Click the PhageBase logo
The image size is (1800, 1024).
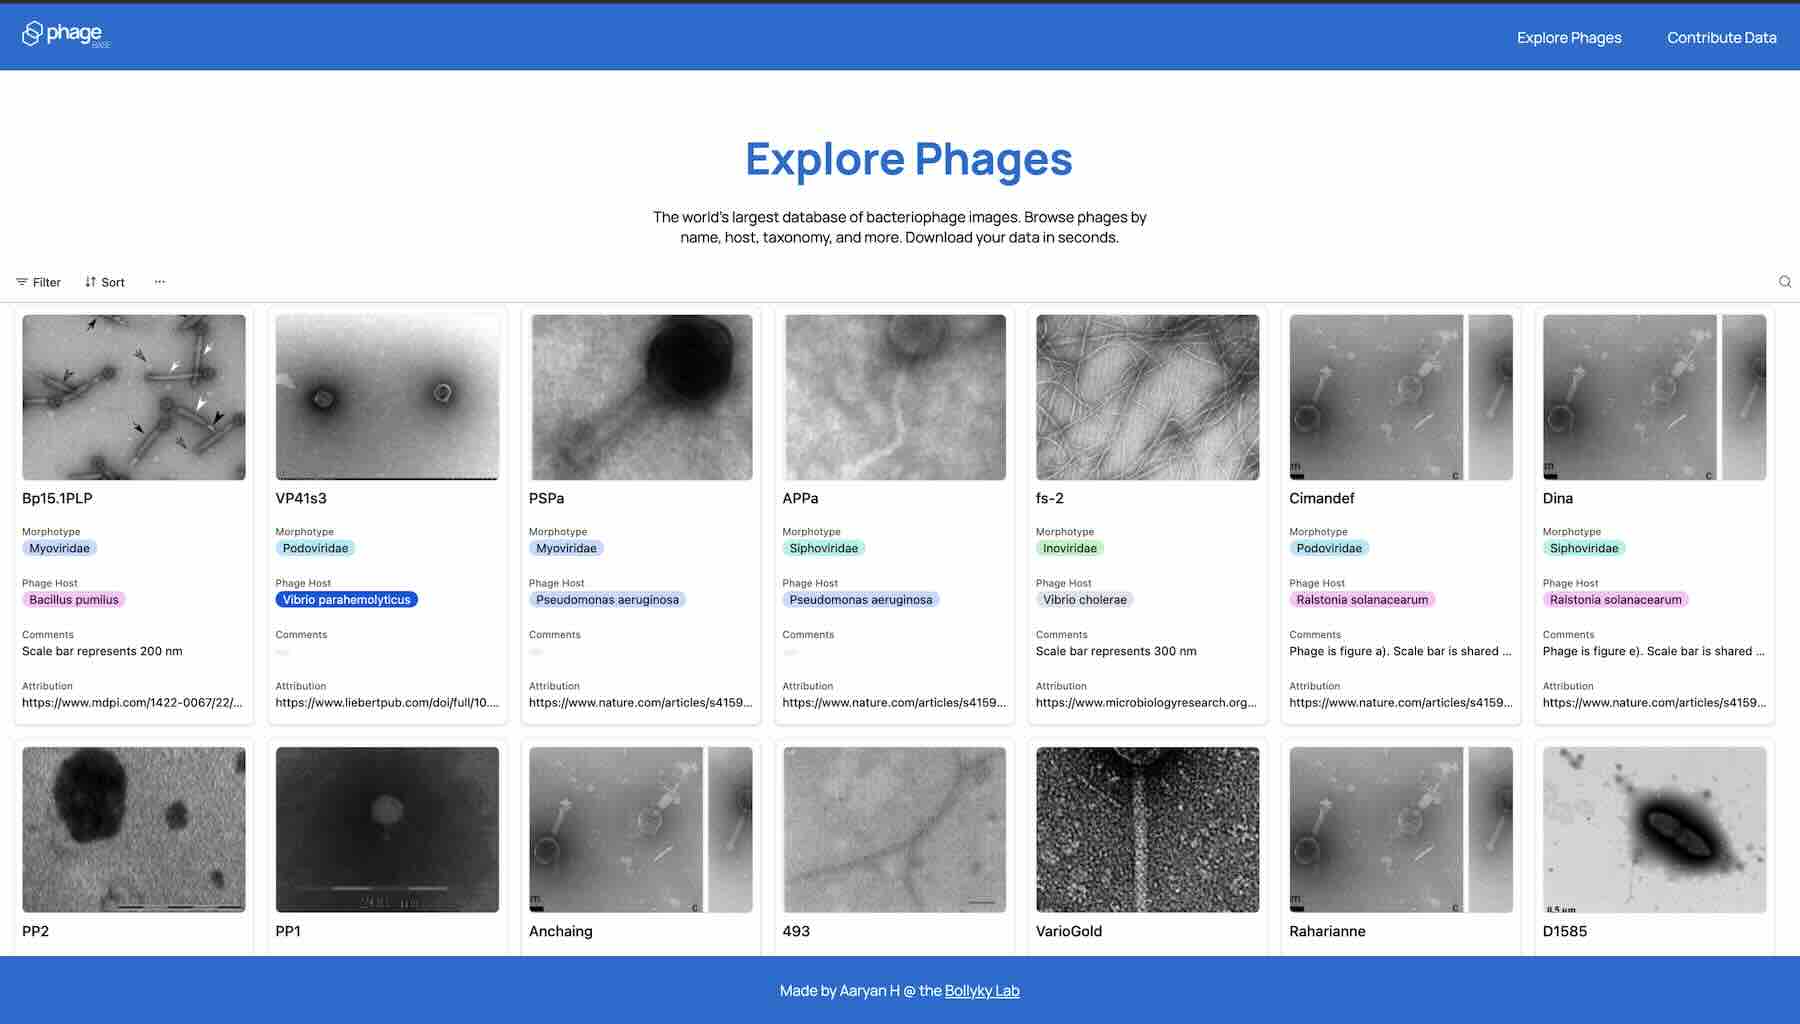click(x=66, y=35)
